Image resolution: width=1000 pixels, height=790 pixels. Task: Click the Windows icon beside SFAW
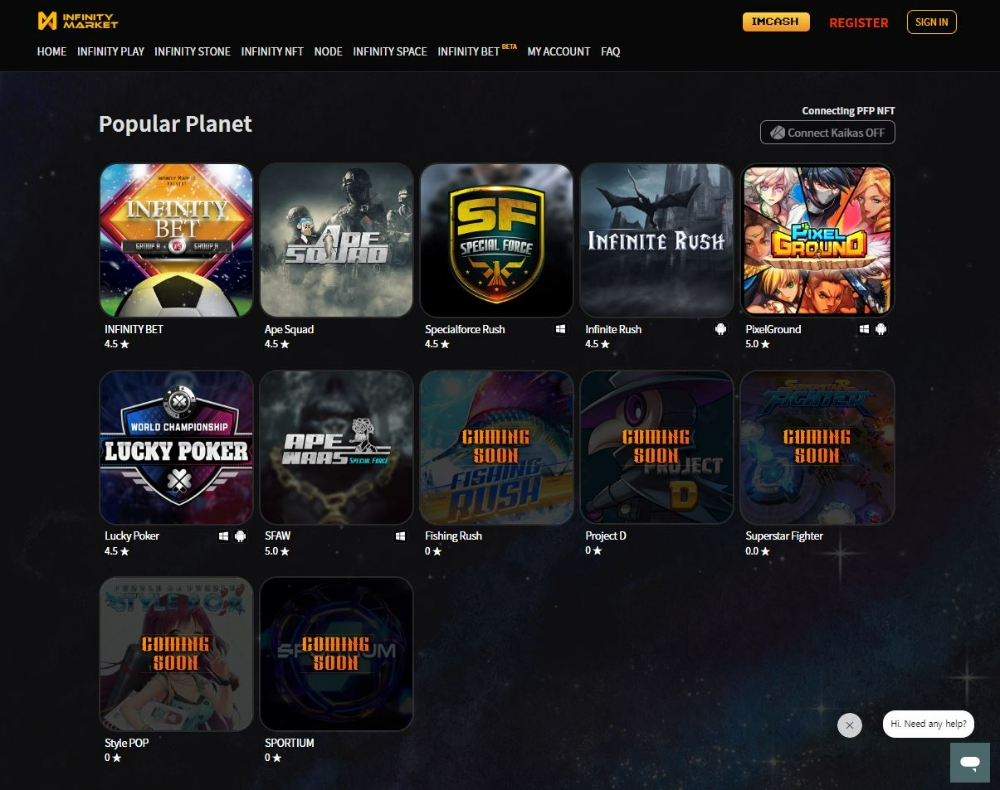[x=400, y=536]
